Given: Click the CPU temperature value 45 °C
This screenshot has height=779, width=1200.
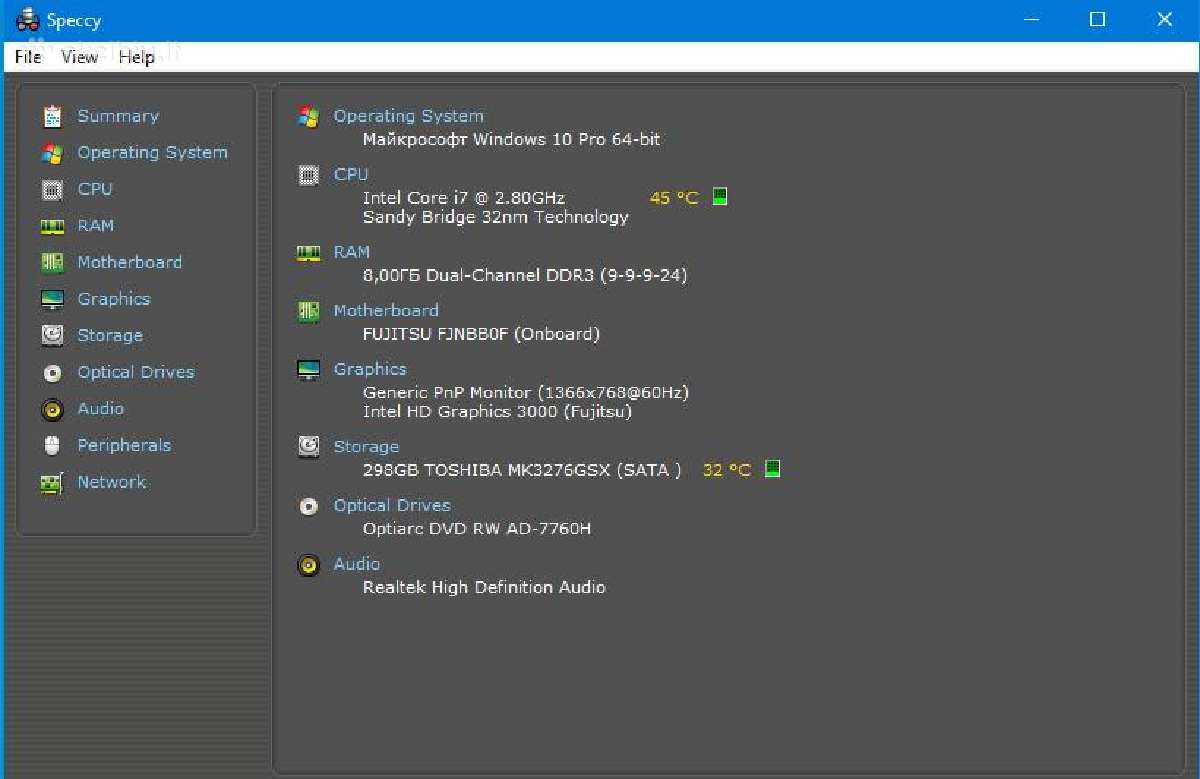Looking at the screenshot, I should [x=674, y=198].
